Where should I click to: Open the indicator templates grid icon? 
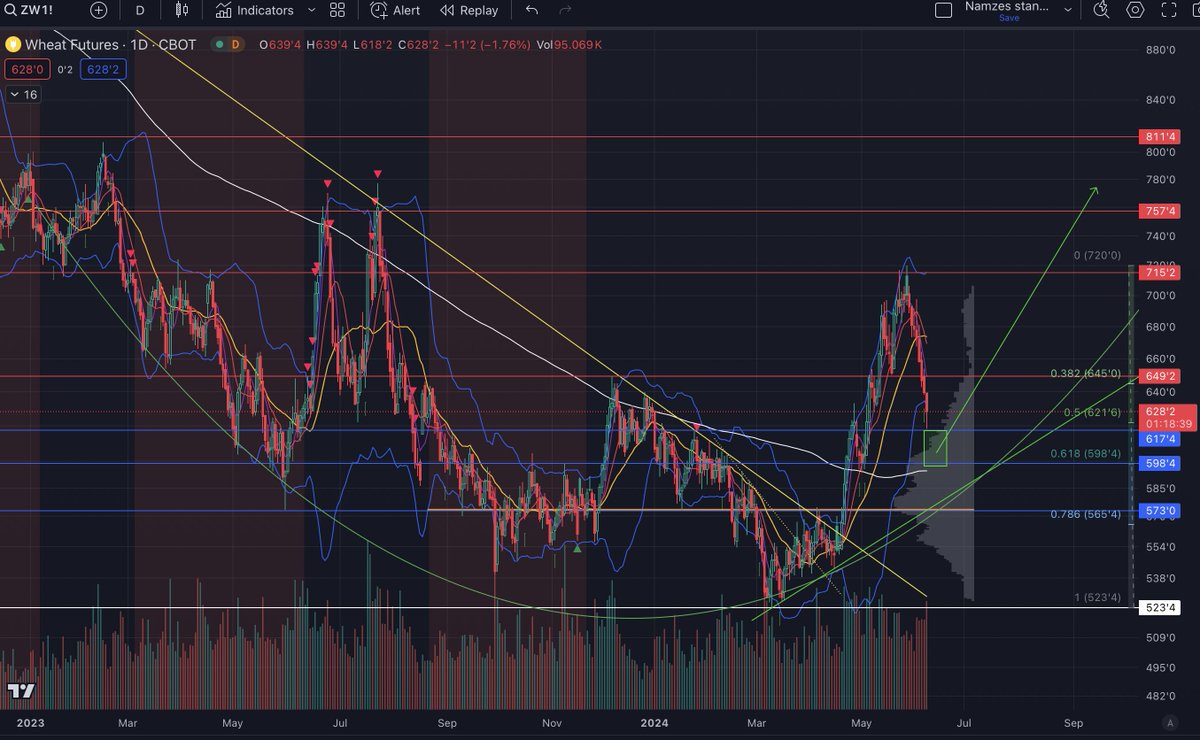(337, 10)
